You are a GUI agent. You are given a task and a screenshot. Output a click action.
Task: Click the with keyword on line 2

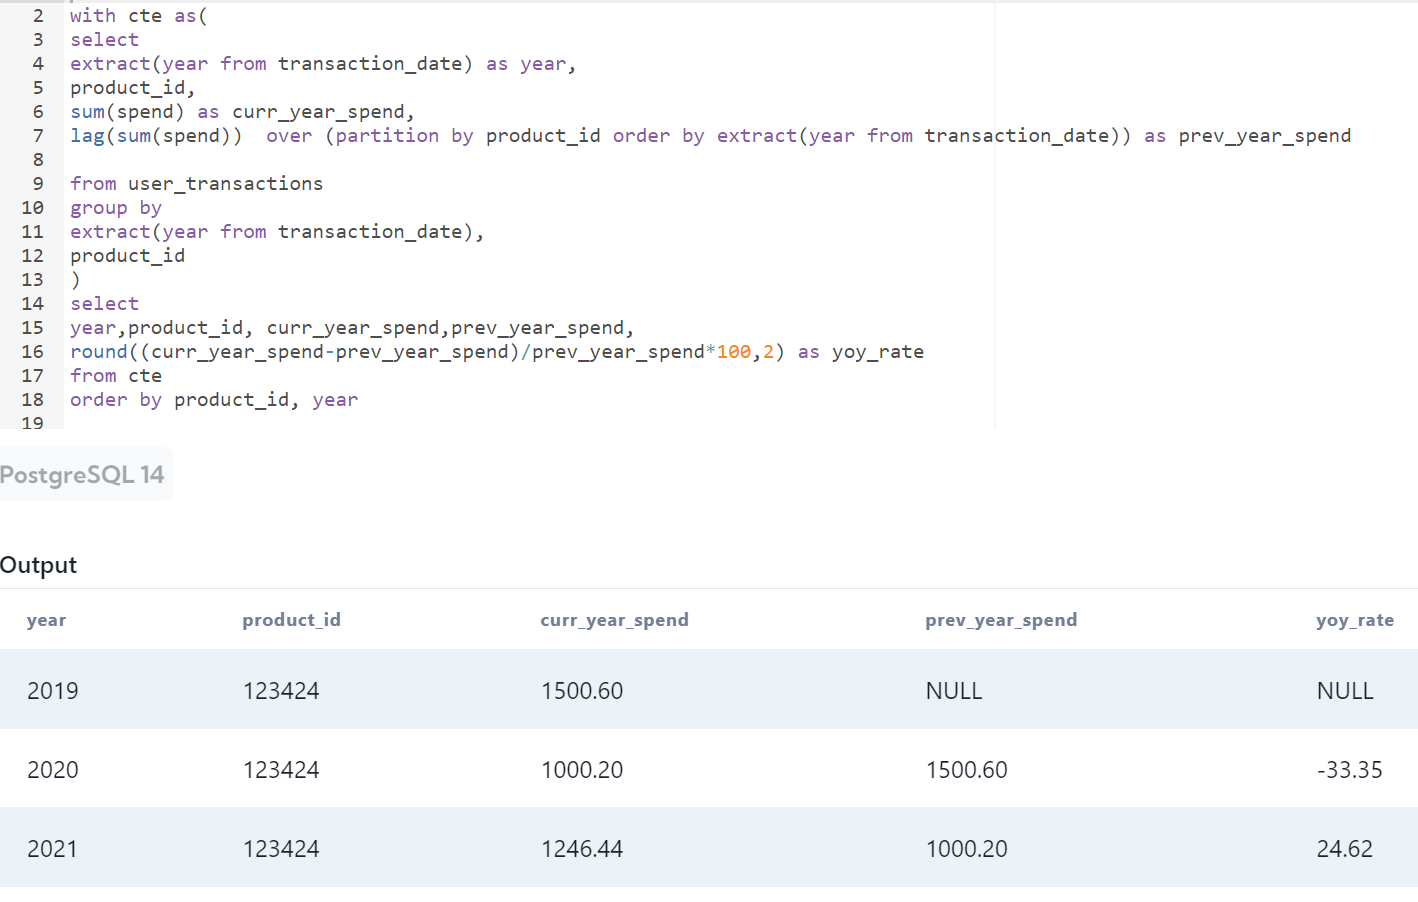[88, 15]
